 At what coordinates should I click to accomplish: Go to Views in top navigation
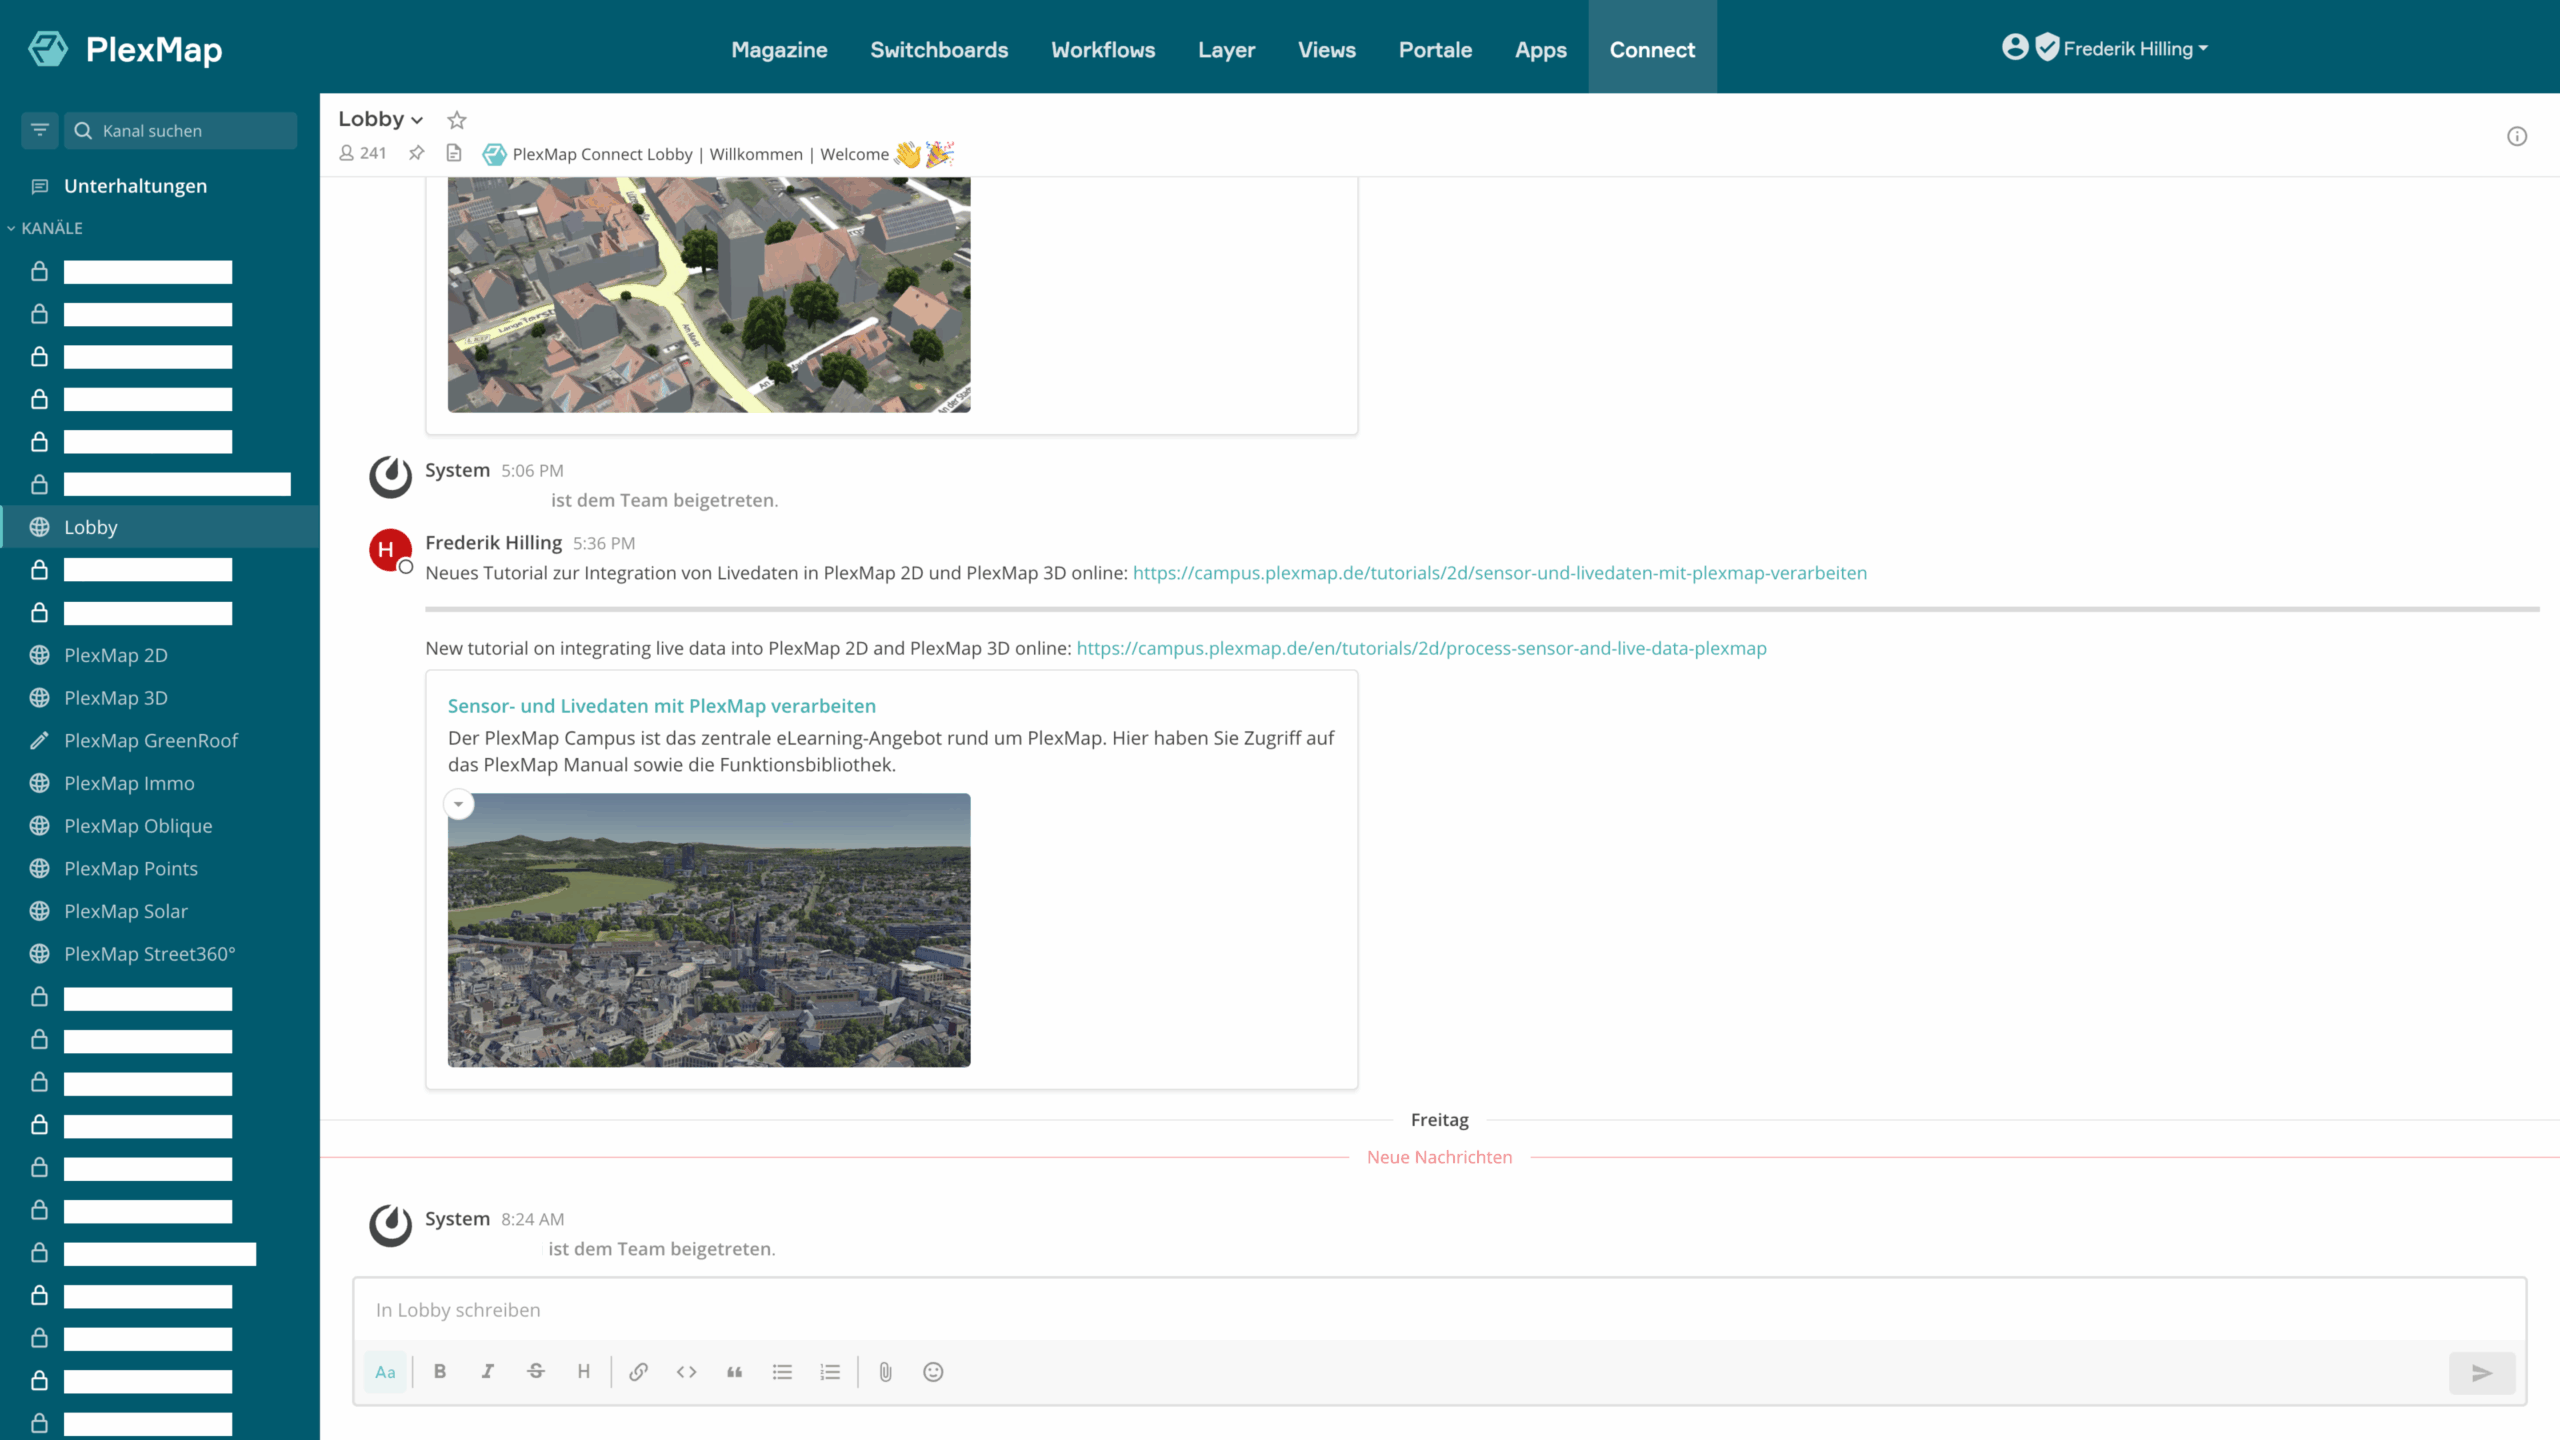1327,49
